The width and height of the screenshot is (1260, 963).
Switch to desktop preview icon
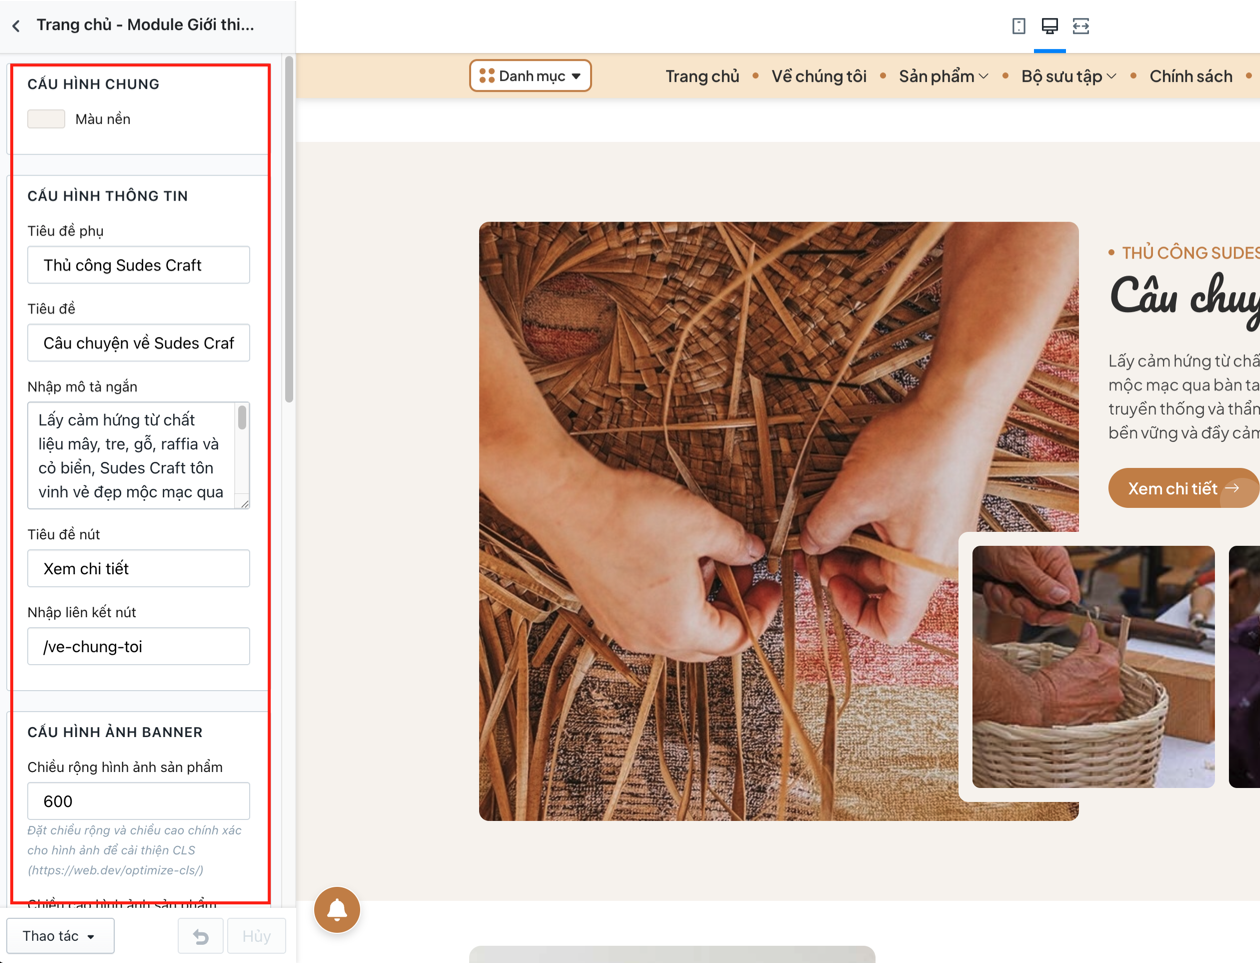point(1049,26)
